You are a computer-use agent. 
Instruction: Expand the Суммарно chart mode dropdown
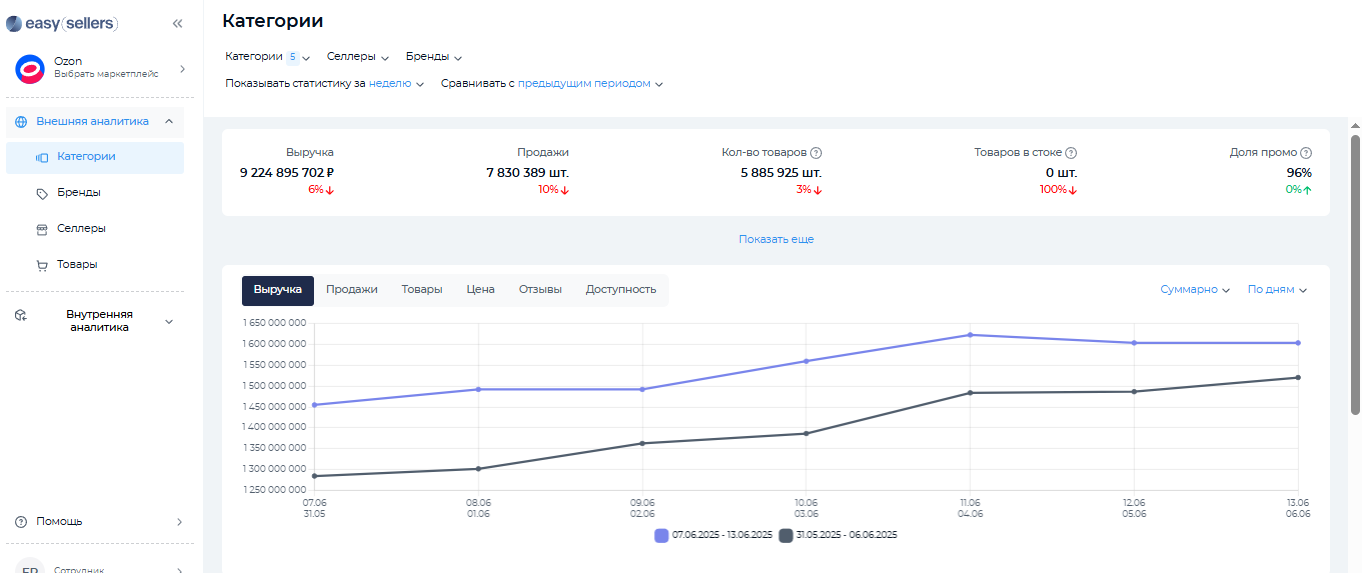(1195, 290)
